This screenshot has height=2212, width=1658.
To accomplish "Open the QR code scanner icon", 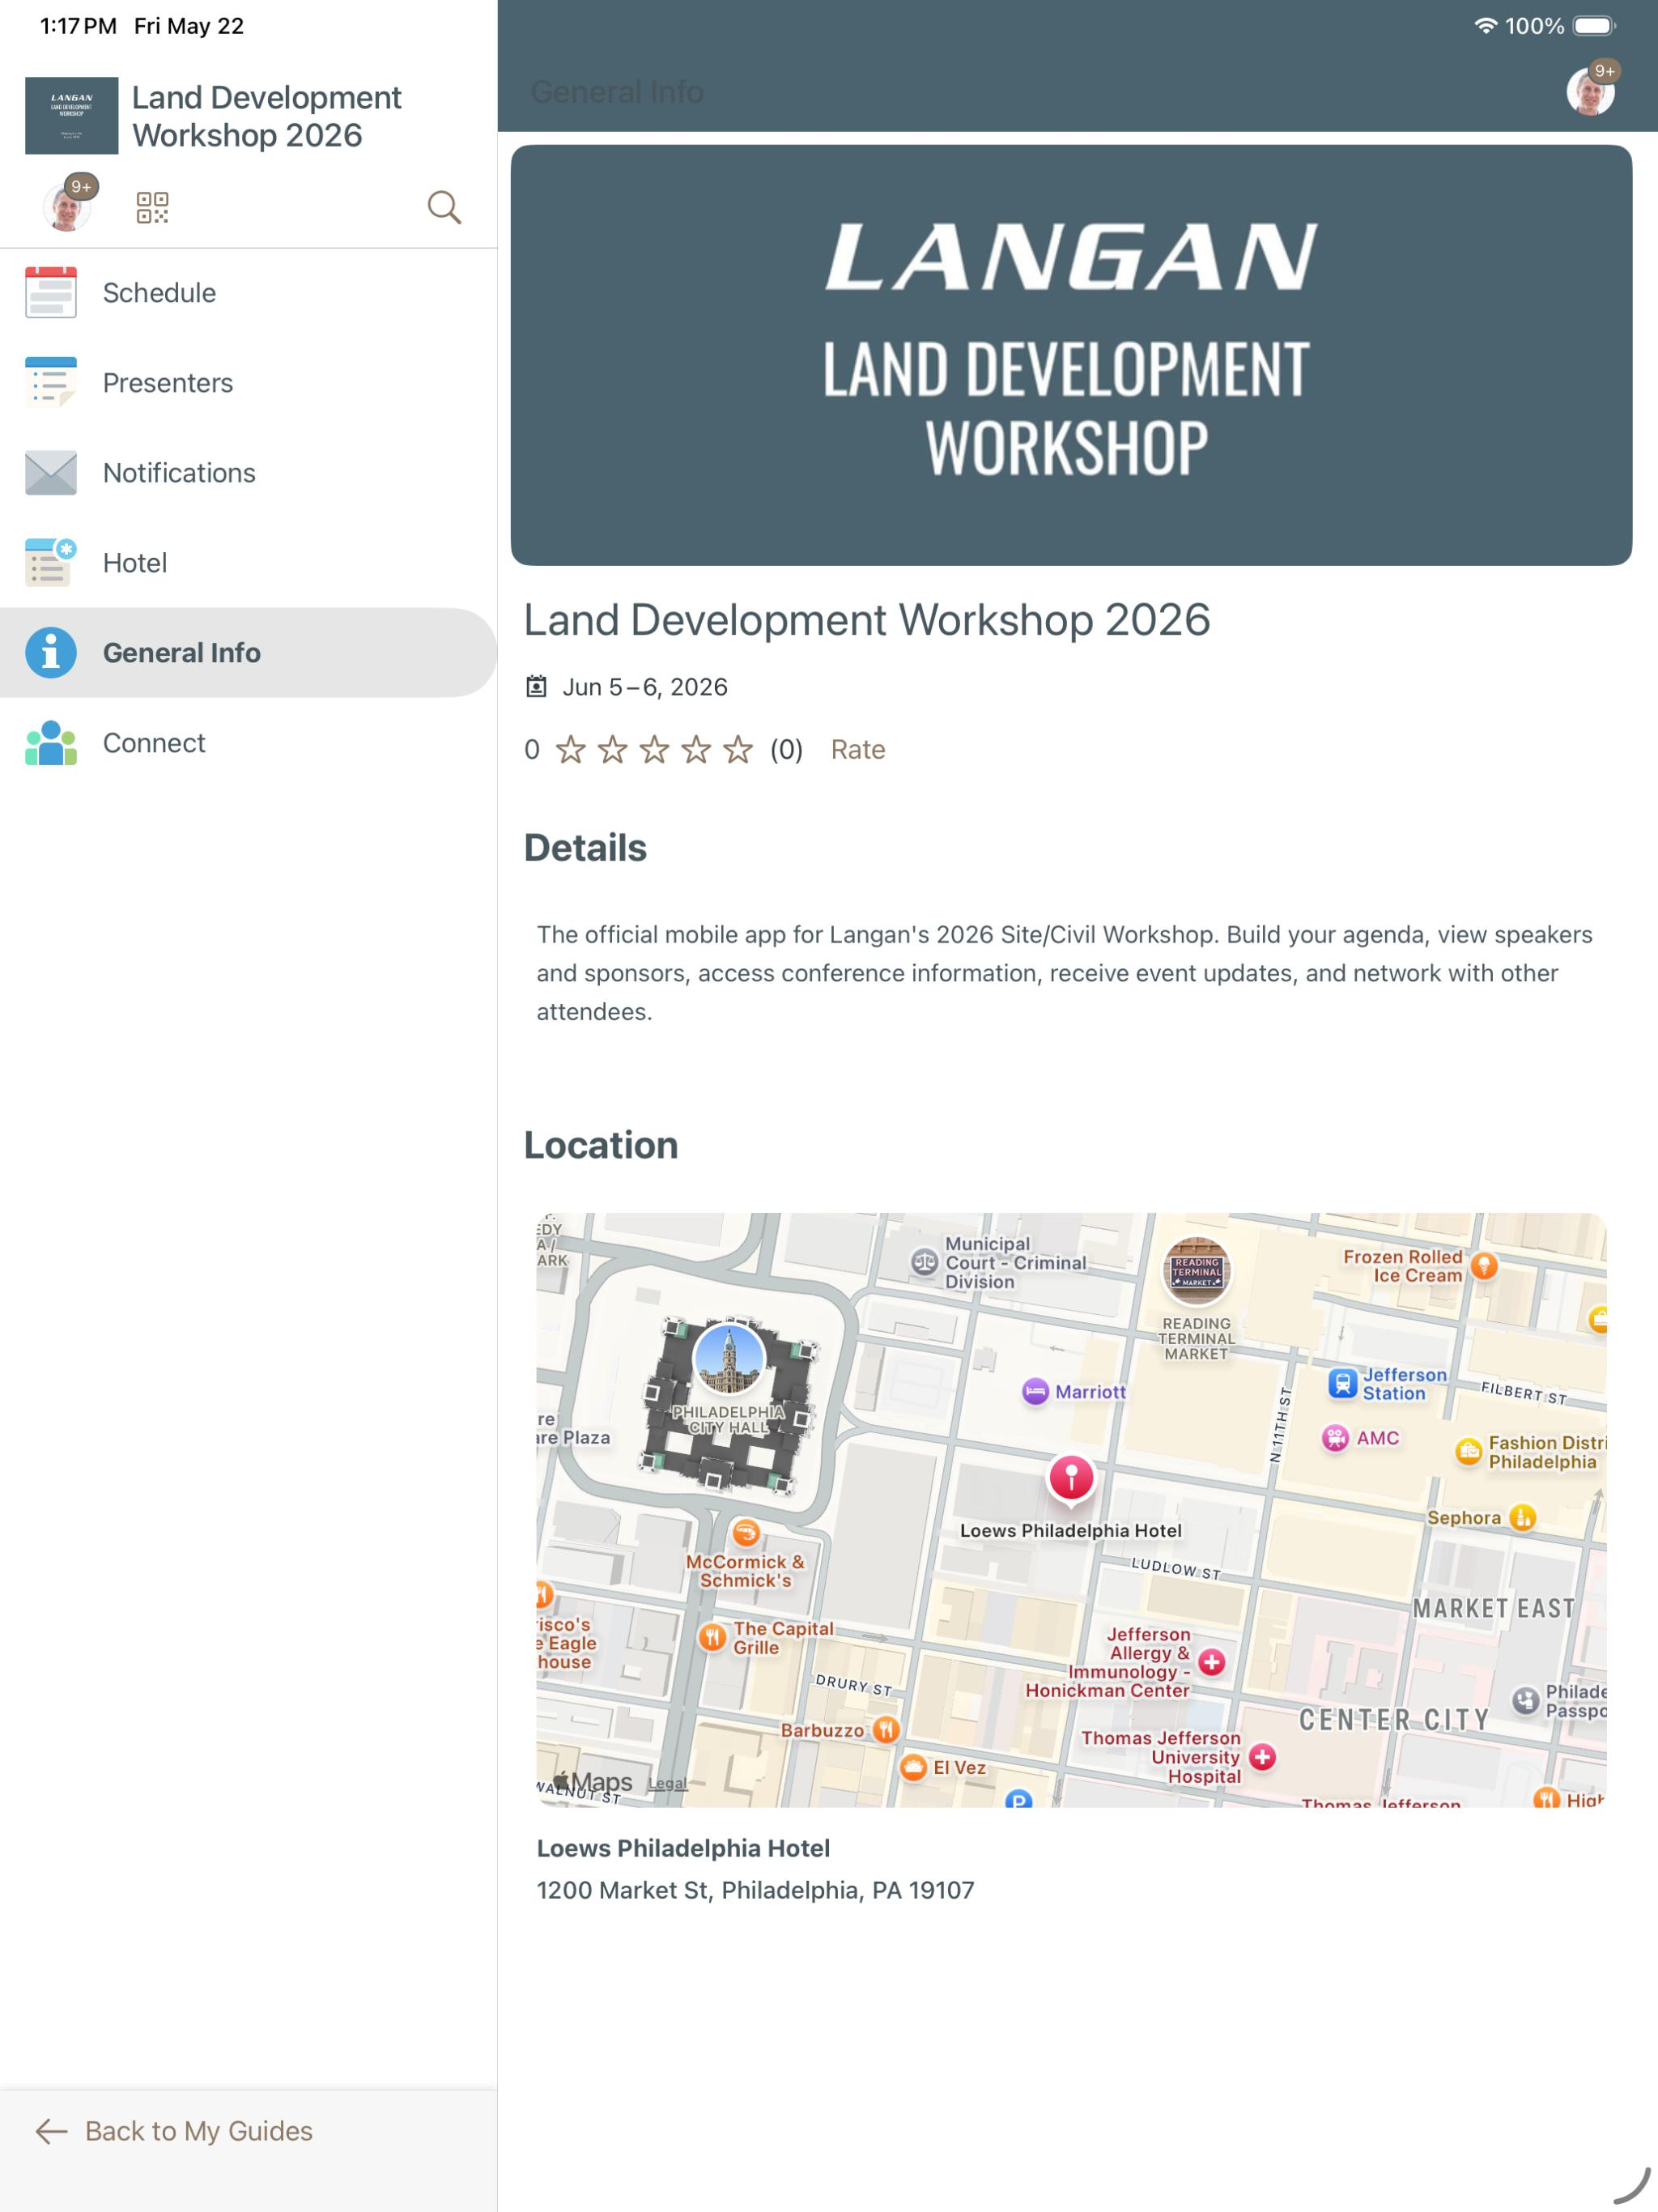I will [x=152, y=207].
